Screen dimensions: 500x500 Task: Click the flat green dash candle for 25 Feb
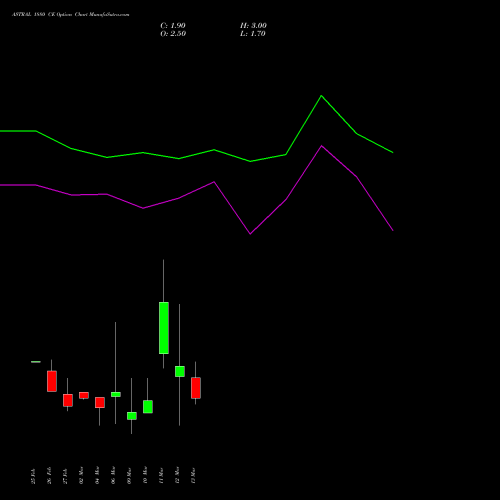click(36, 362)
